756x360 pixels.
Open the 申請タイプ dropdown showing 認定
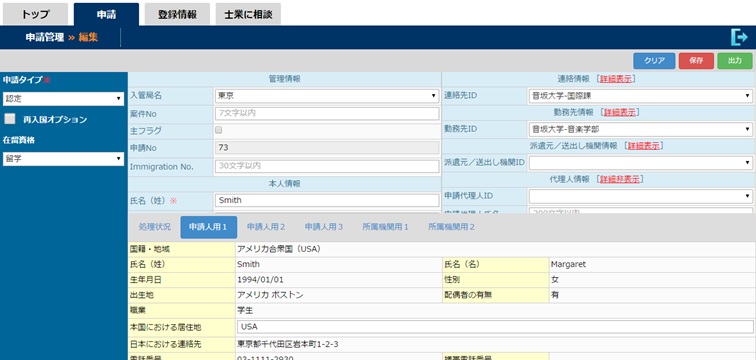(x=63, y=99)
